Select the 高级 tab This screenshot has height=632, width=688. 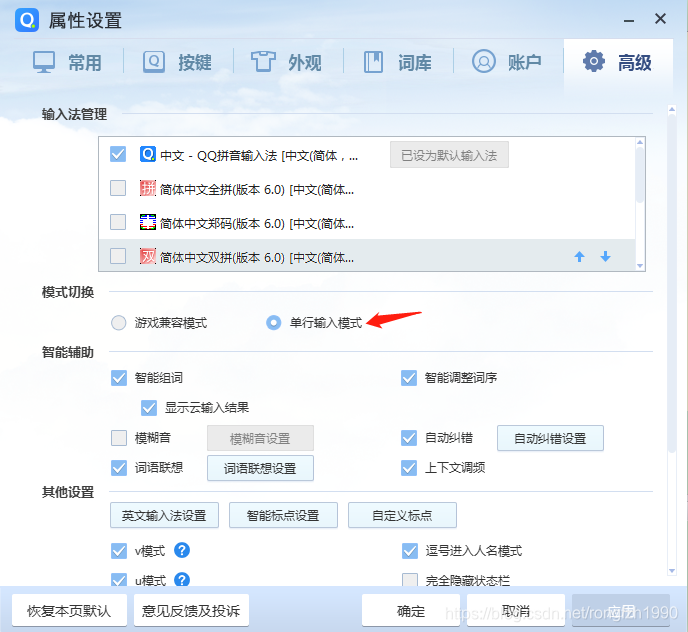[618, 62]
